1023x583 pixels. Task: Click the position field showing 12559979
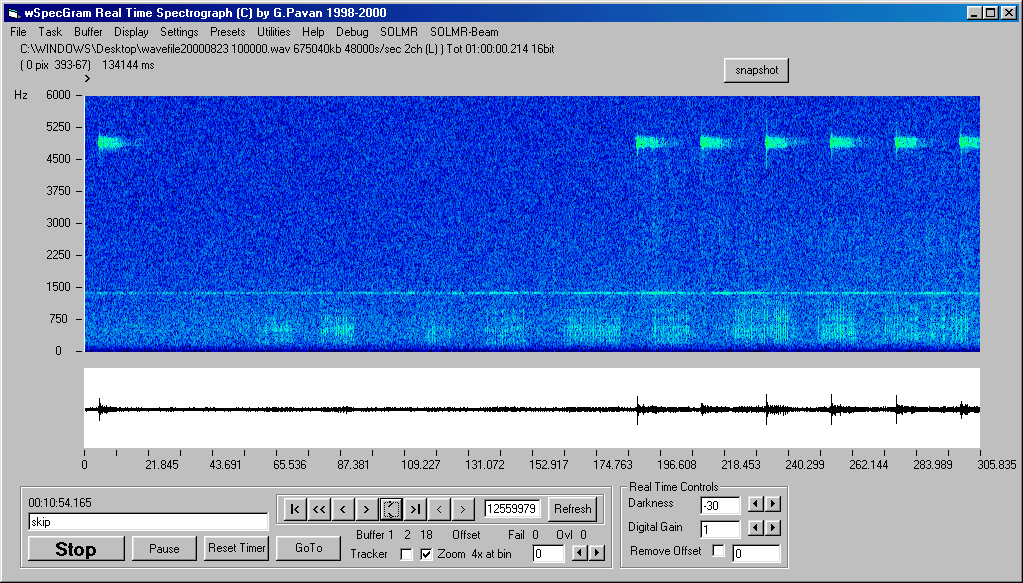tap(512, 509)
